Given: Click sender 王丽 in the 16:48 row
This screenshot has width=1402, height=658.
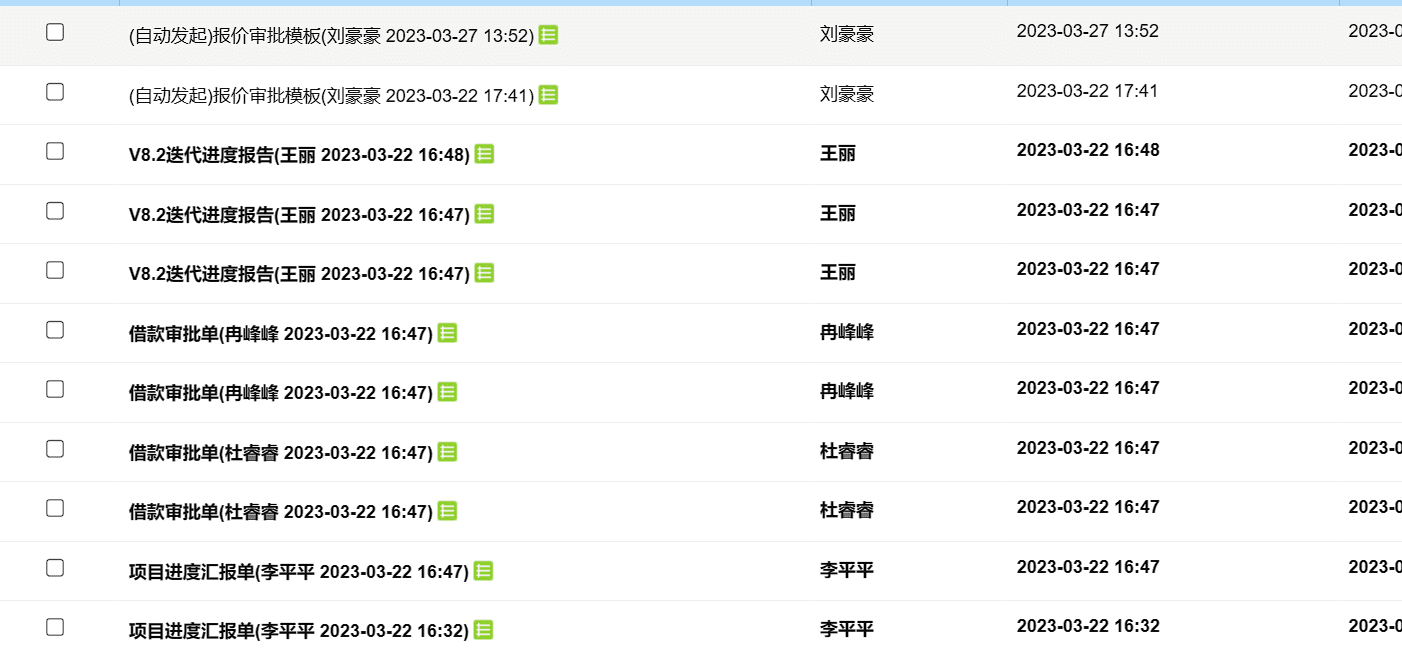Looking at the screenshot, I should pyautogui.click(x=838, y=154).
